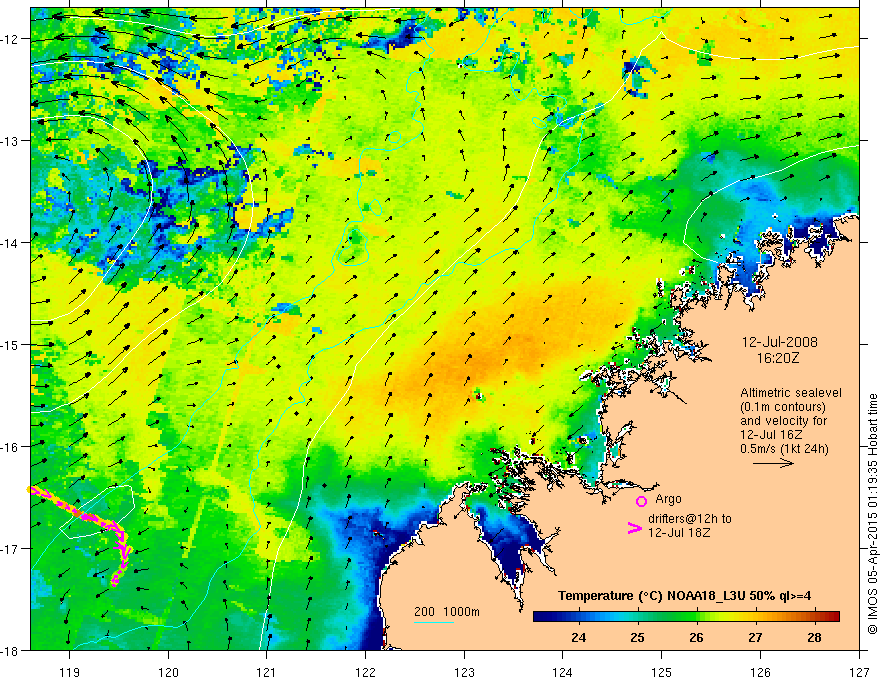880x680 pixels.
Task: Click the 'Temperature (°C) NOAA18_L3U 50% ql>=4' title
Action: coord(684,596)
